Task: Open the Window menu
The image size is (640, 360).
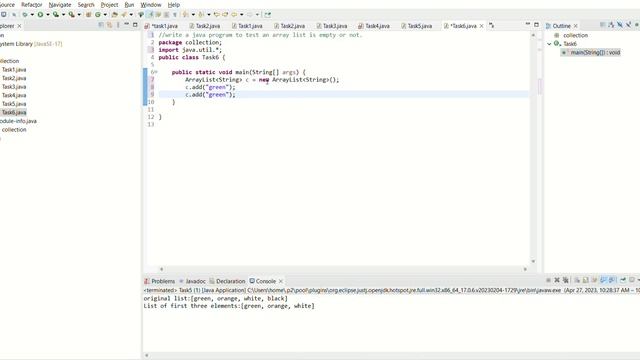Action: tap(151, 4)
